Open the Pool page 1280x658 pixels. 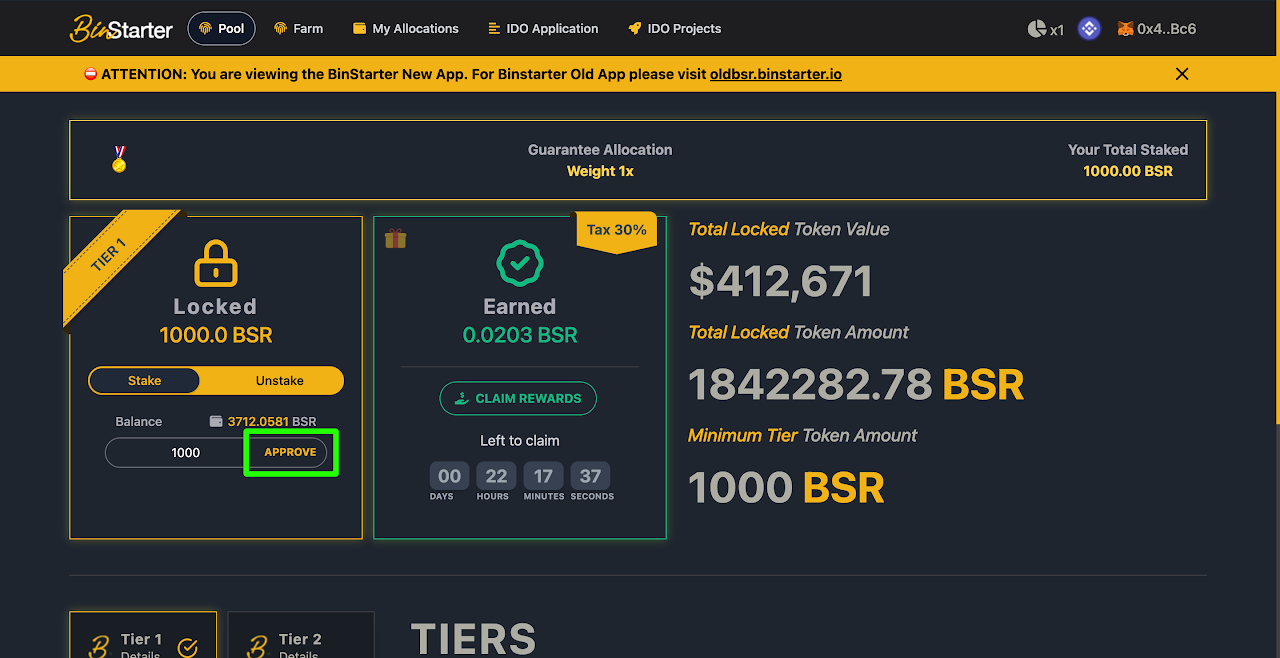pyautogui.click(x=222, y=28)
